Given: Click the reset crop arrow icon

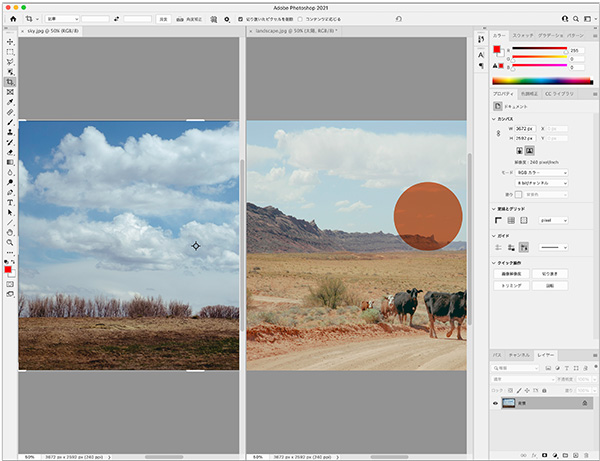Looking at the screenshot, I should [399, 19].
